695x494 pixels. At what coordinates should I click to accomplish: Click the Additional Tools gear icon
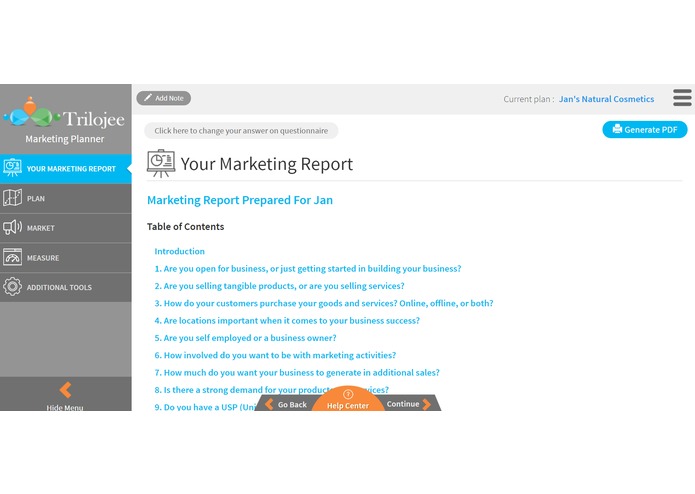point(12,287)
